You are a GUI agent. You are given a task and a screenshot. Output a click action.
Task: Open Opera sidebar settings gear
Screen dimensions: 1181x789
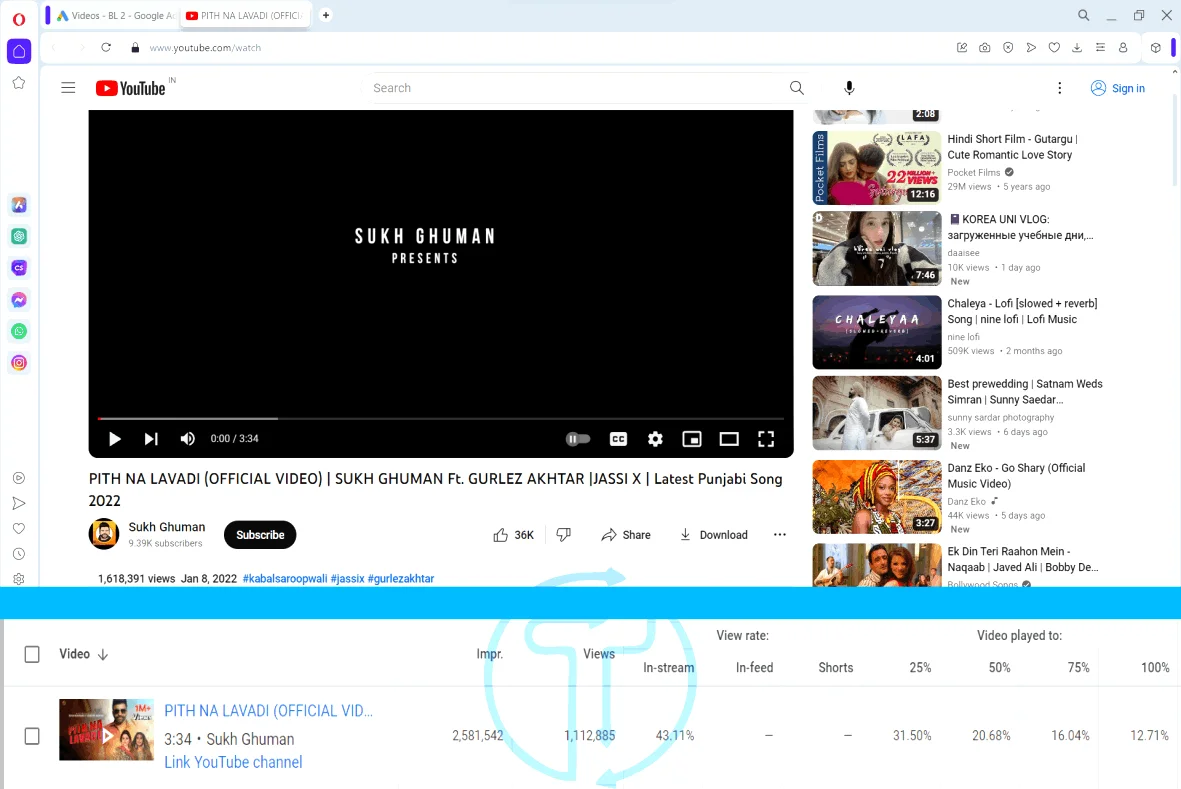(19, 579)
